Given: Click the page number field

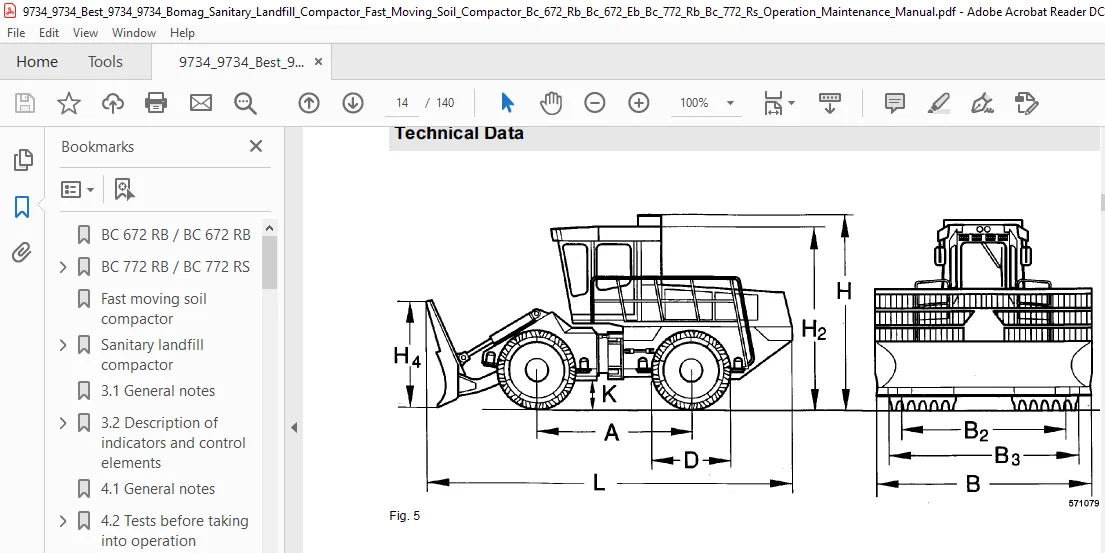Looking at the screenshot, I should pos(402,103).
